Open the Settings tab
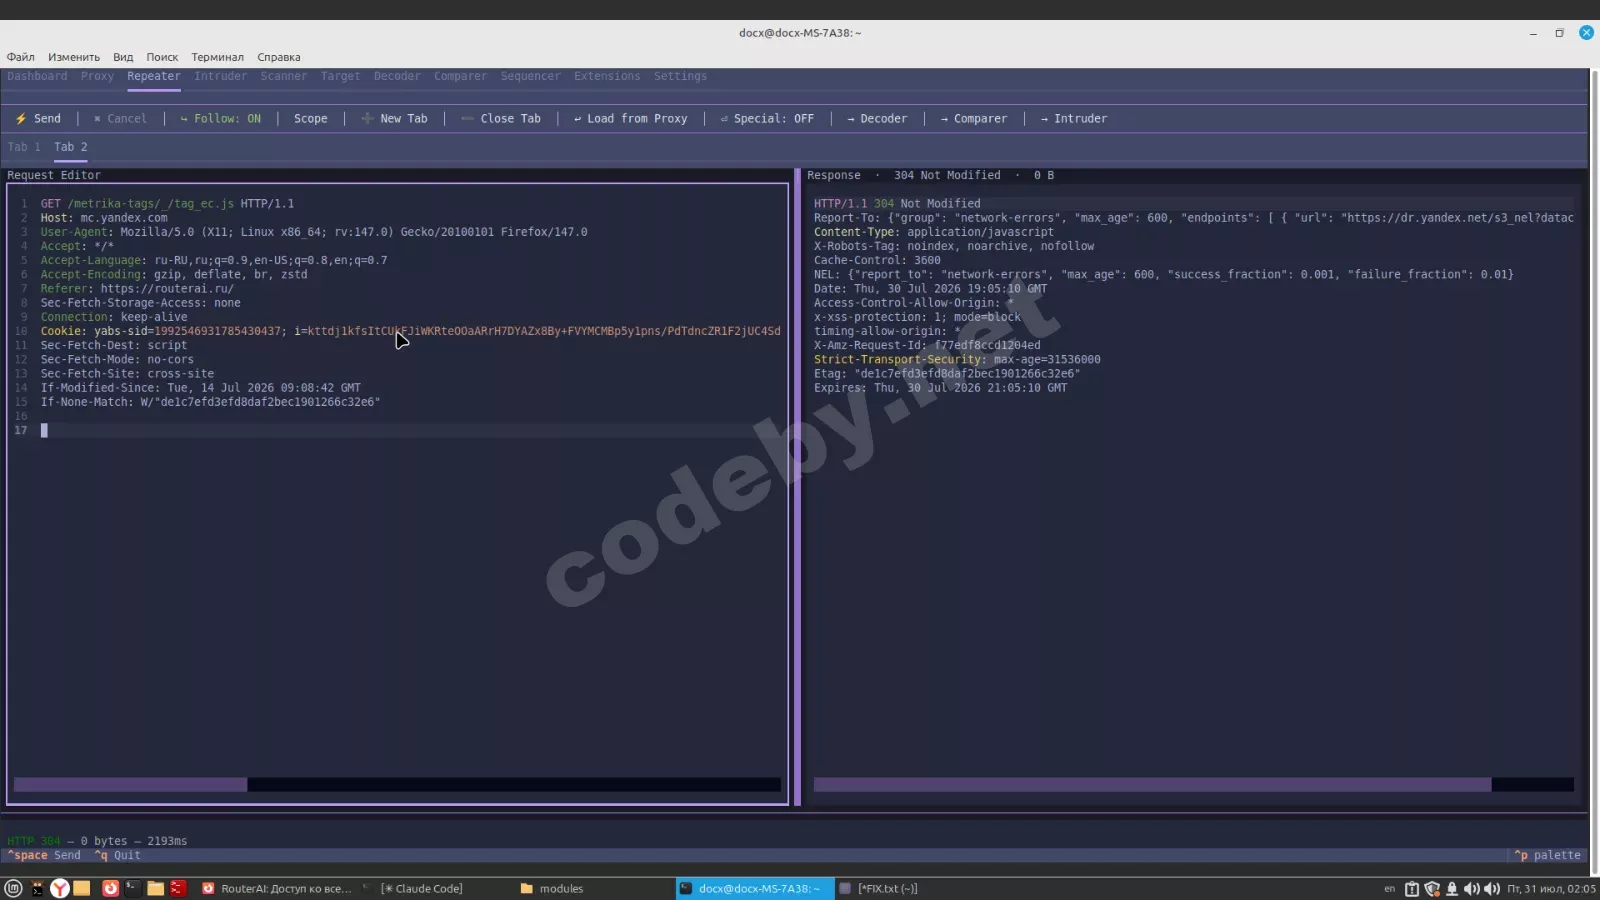This screenshot has width=1600, height=900. (680, 76)
